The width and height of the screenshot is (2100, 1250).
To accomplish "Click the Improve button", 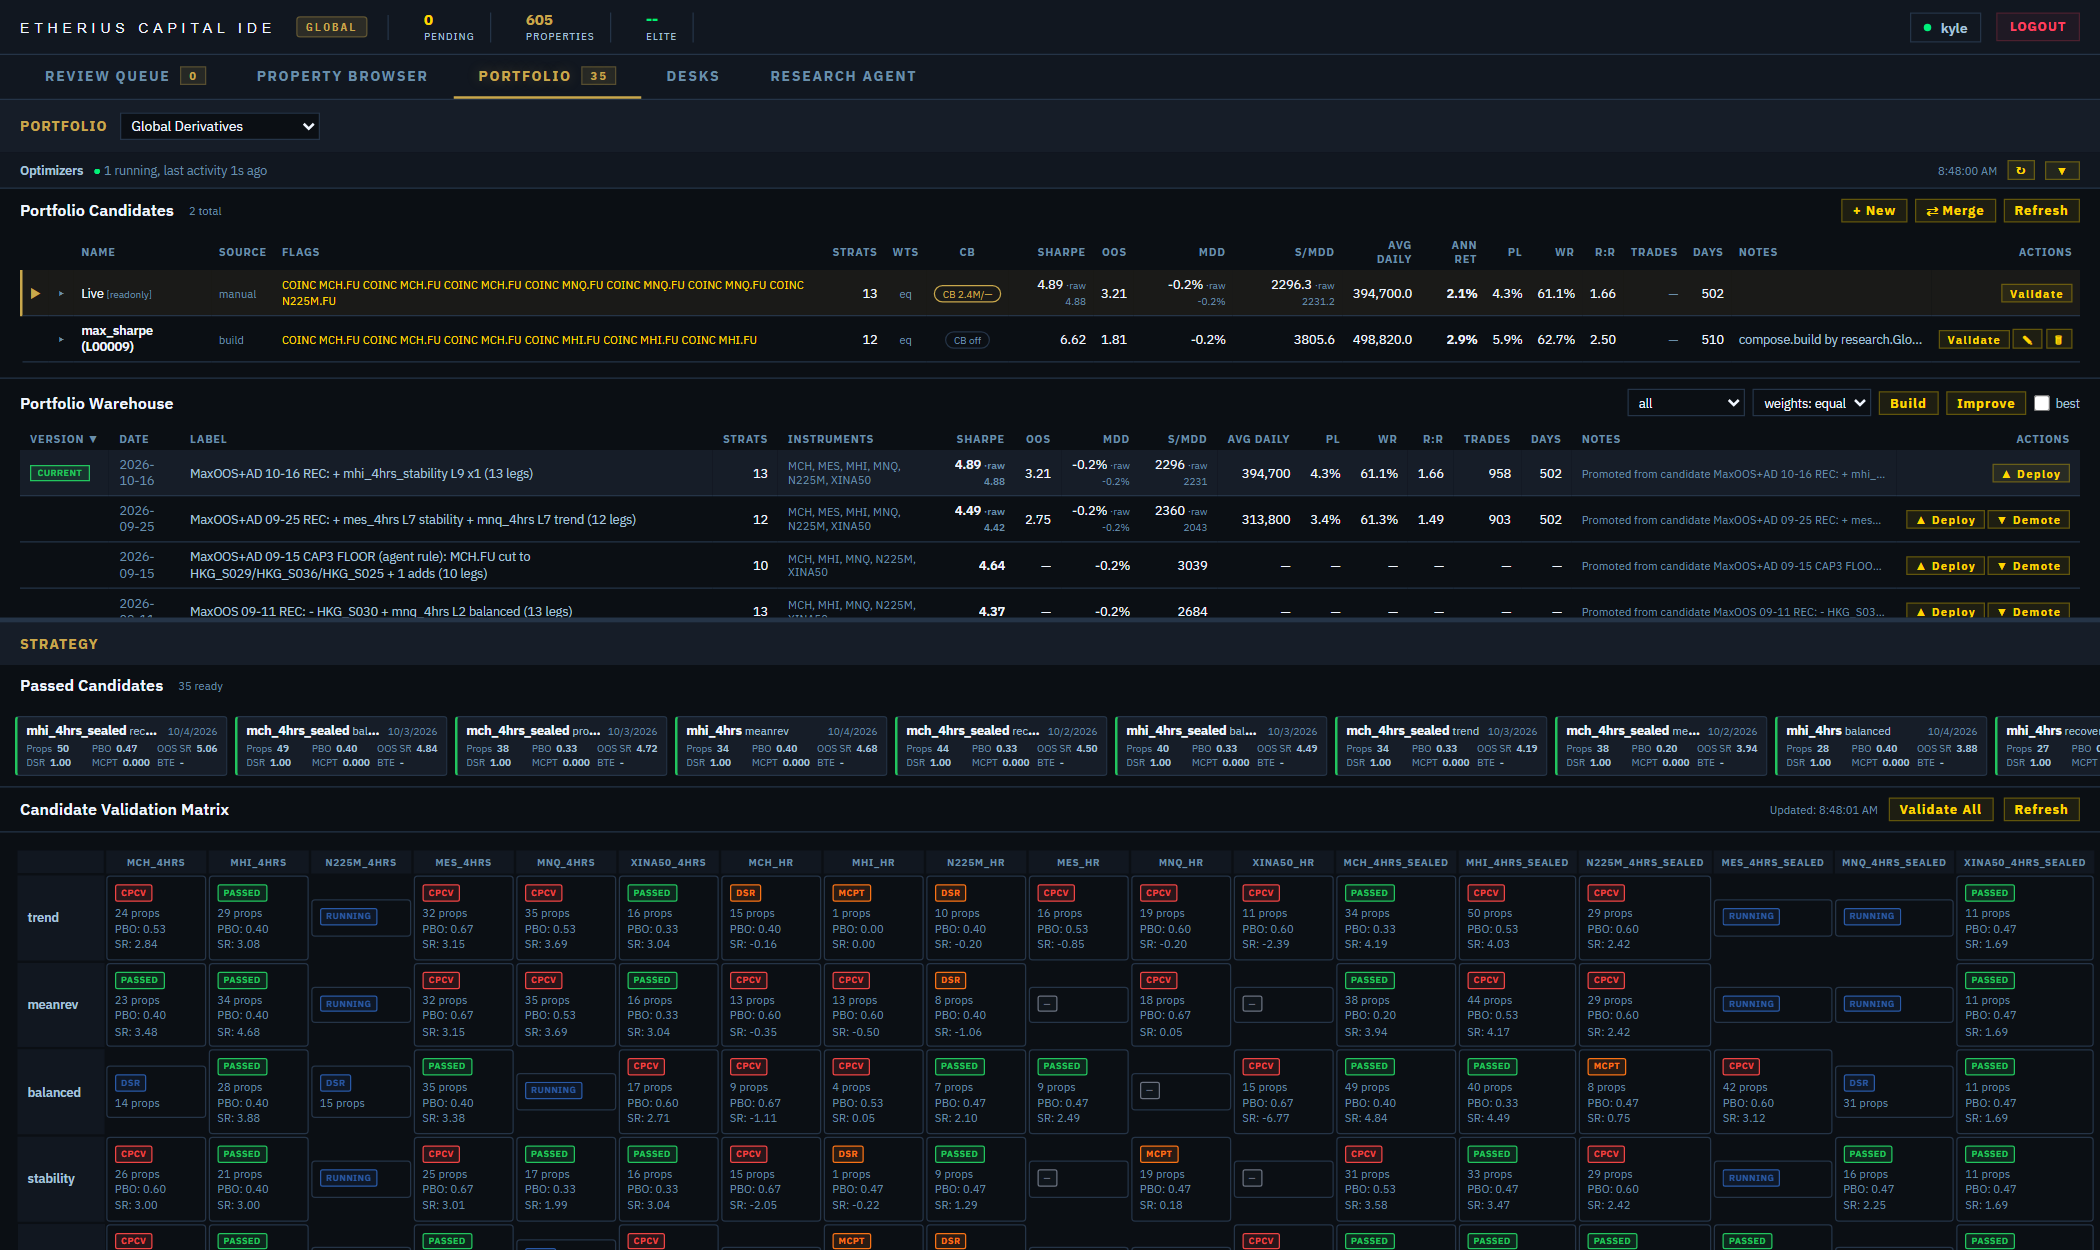I will tap(1985, 403).
